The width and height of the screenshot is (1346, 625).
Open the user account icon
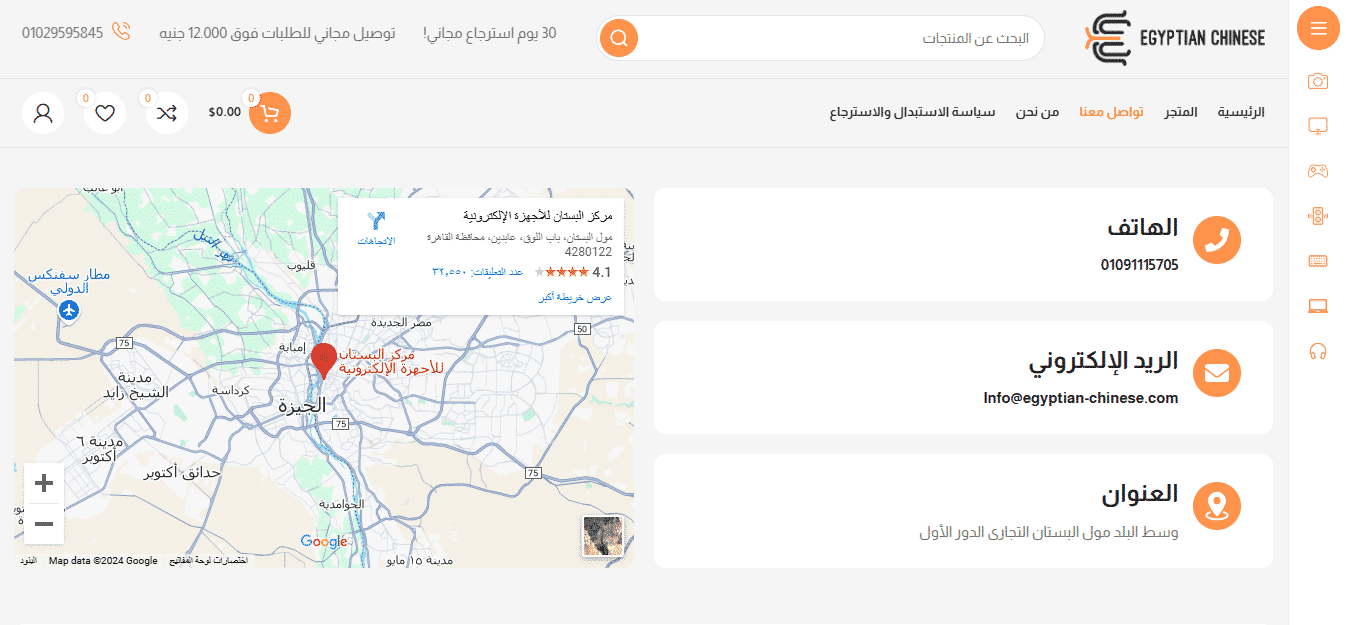point(43,113)
